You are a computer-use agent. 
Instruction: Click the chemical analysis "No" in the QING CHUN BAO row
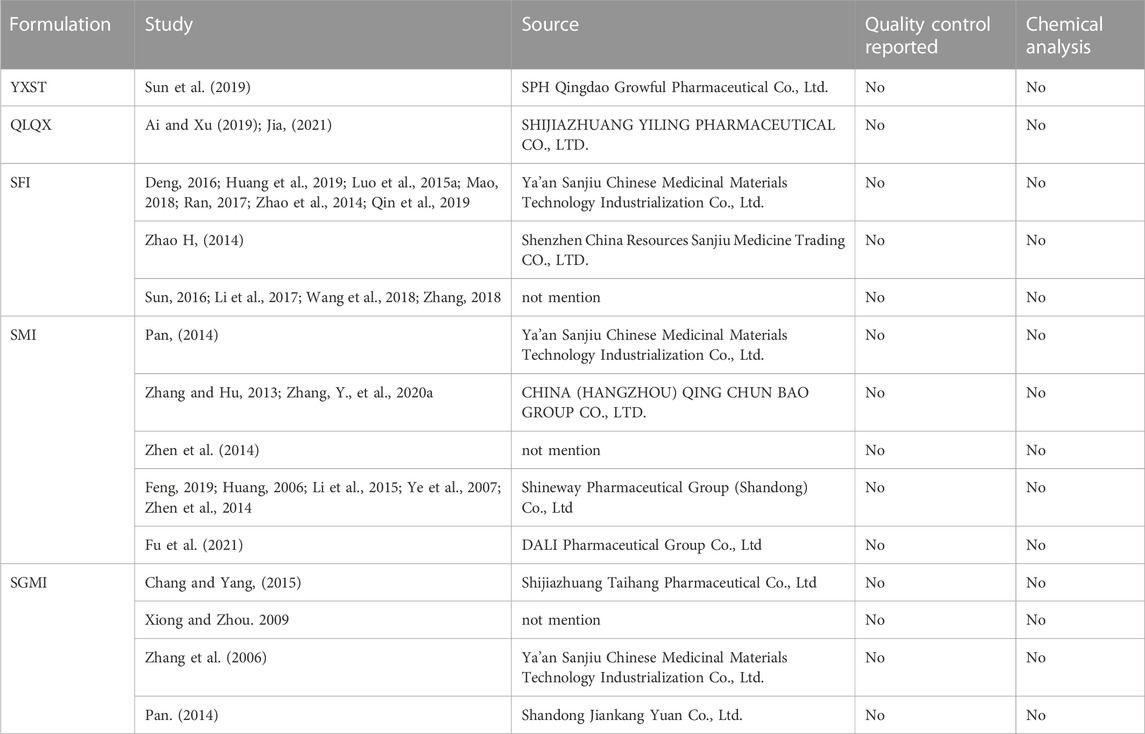point(1035,393)
